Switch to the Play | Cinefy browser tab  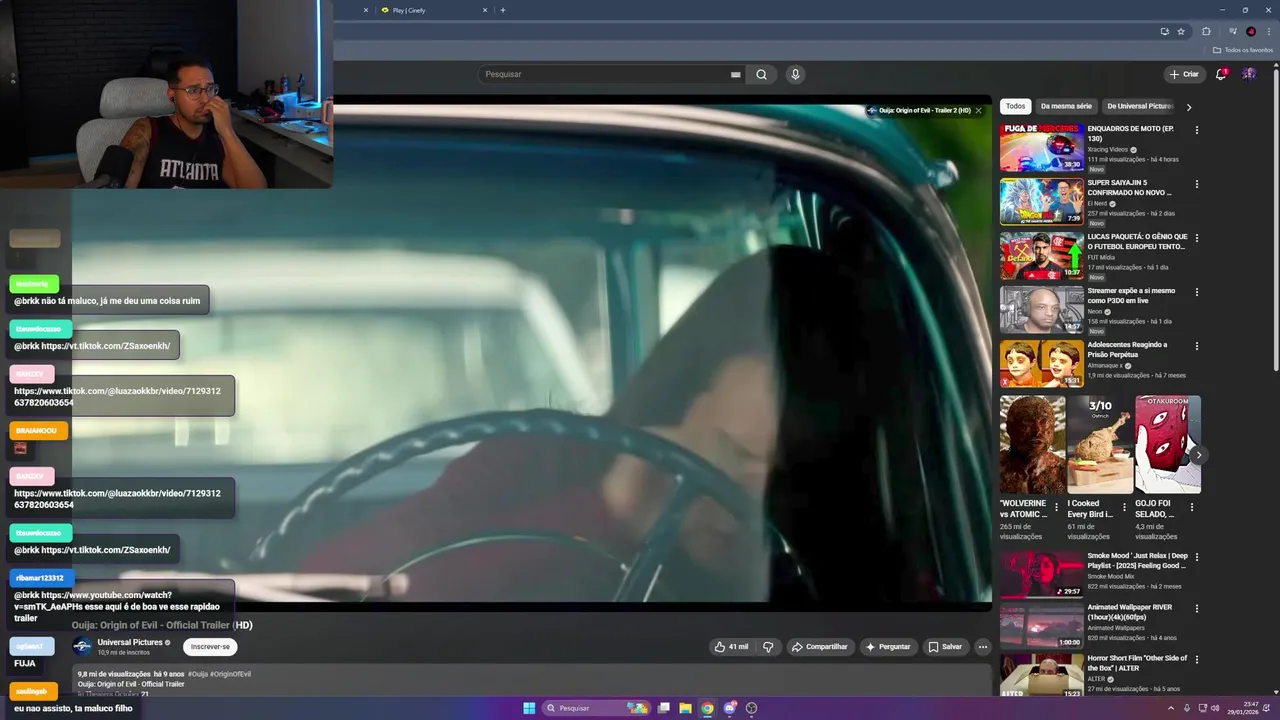pyautogui.click(x=434, y=10)
